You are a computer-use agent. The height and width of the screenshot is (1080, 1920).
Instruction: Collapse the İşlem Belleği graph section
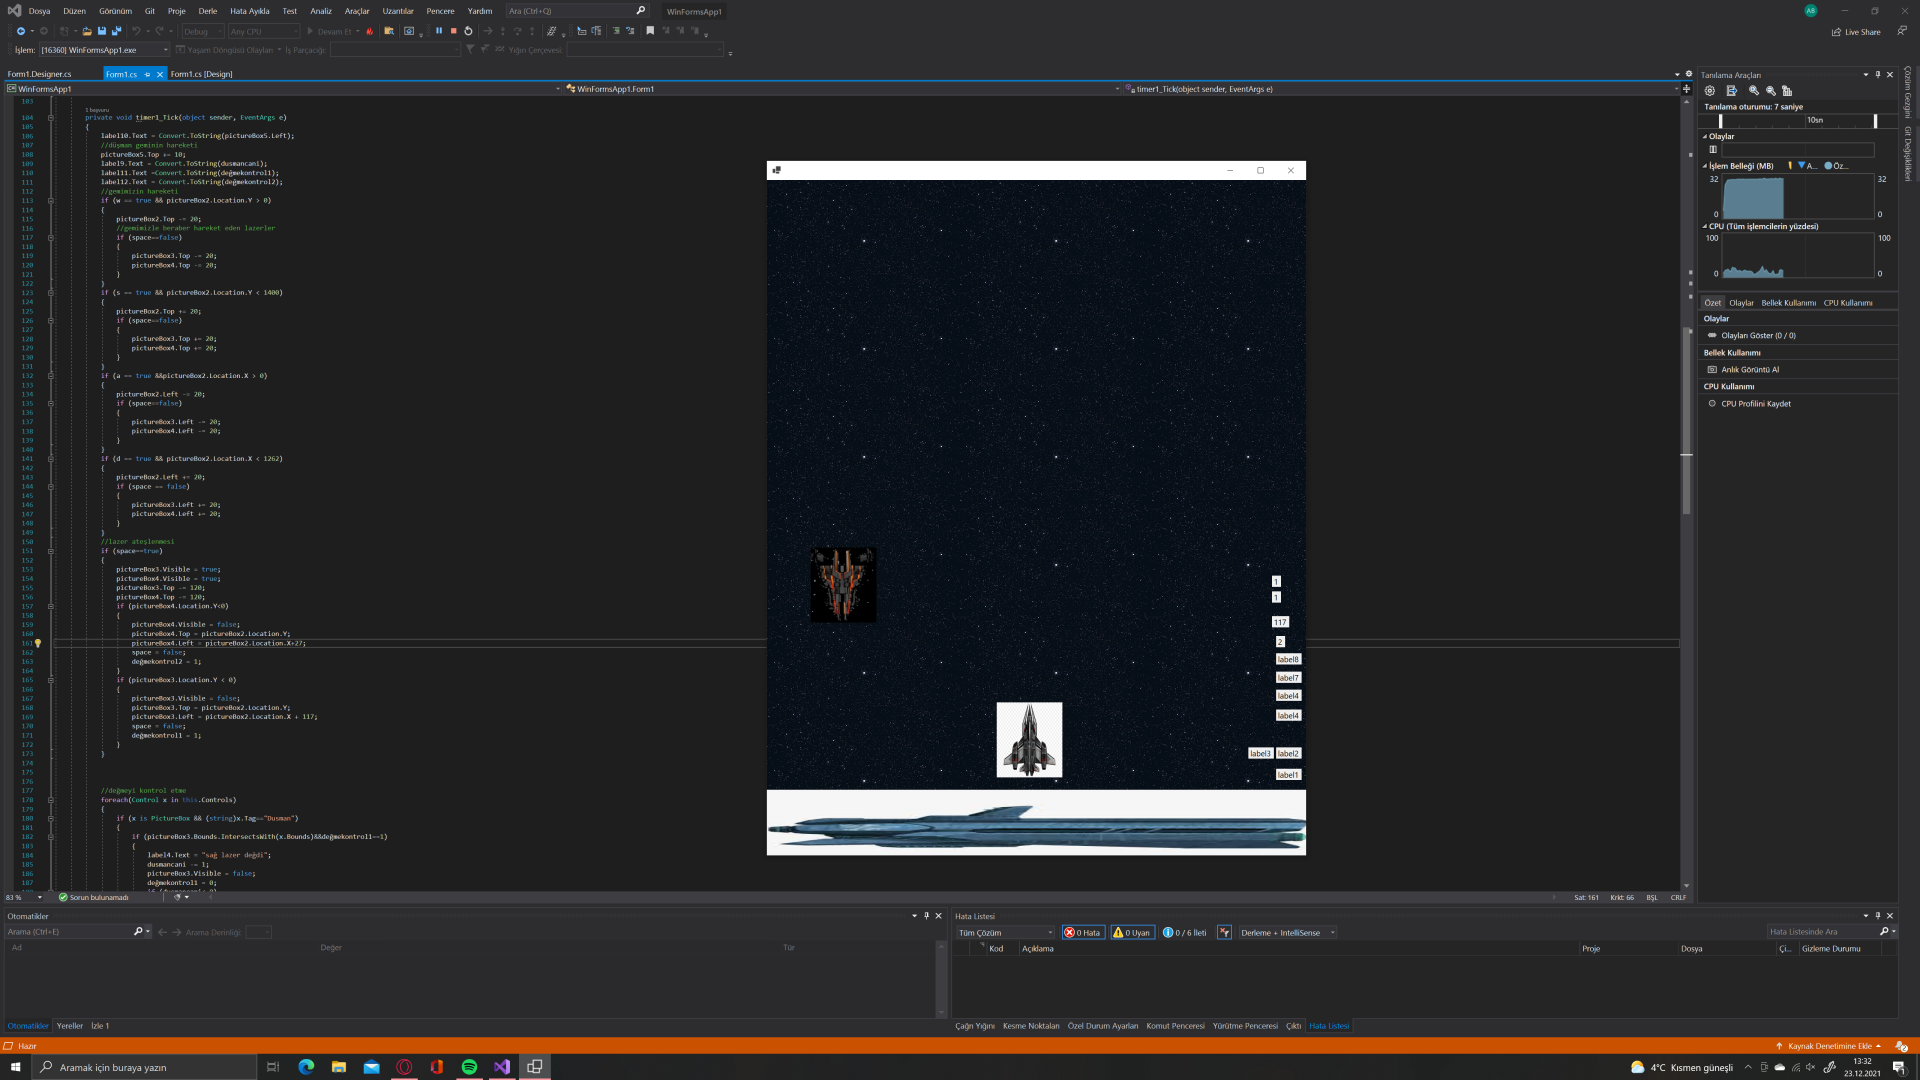(1705, 166)
